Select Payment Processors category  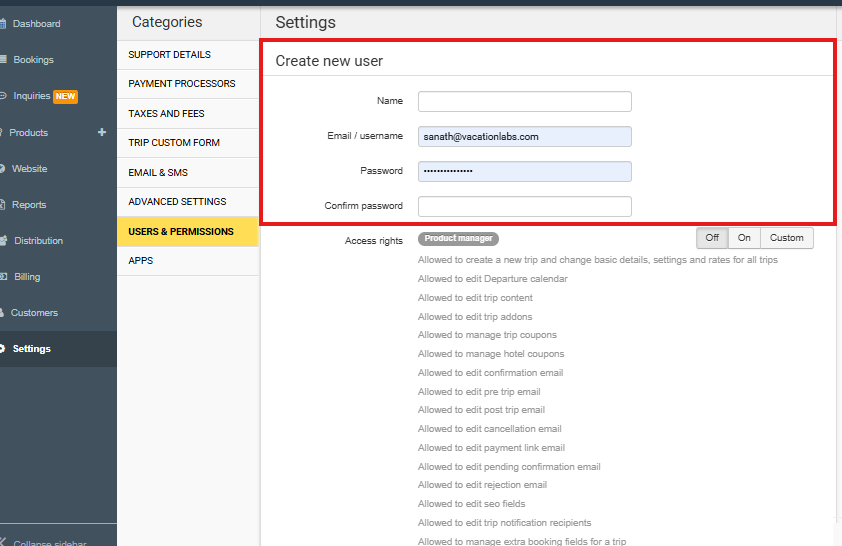[182, 84]
